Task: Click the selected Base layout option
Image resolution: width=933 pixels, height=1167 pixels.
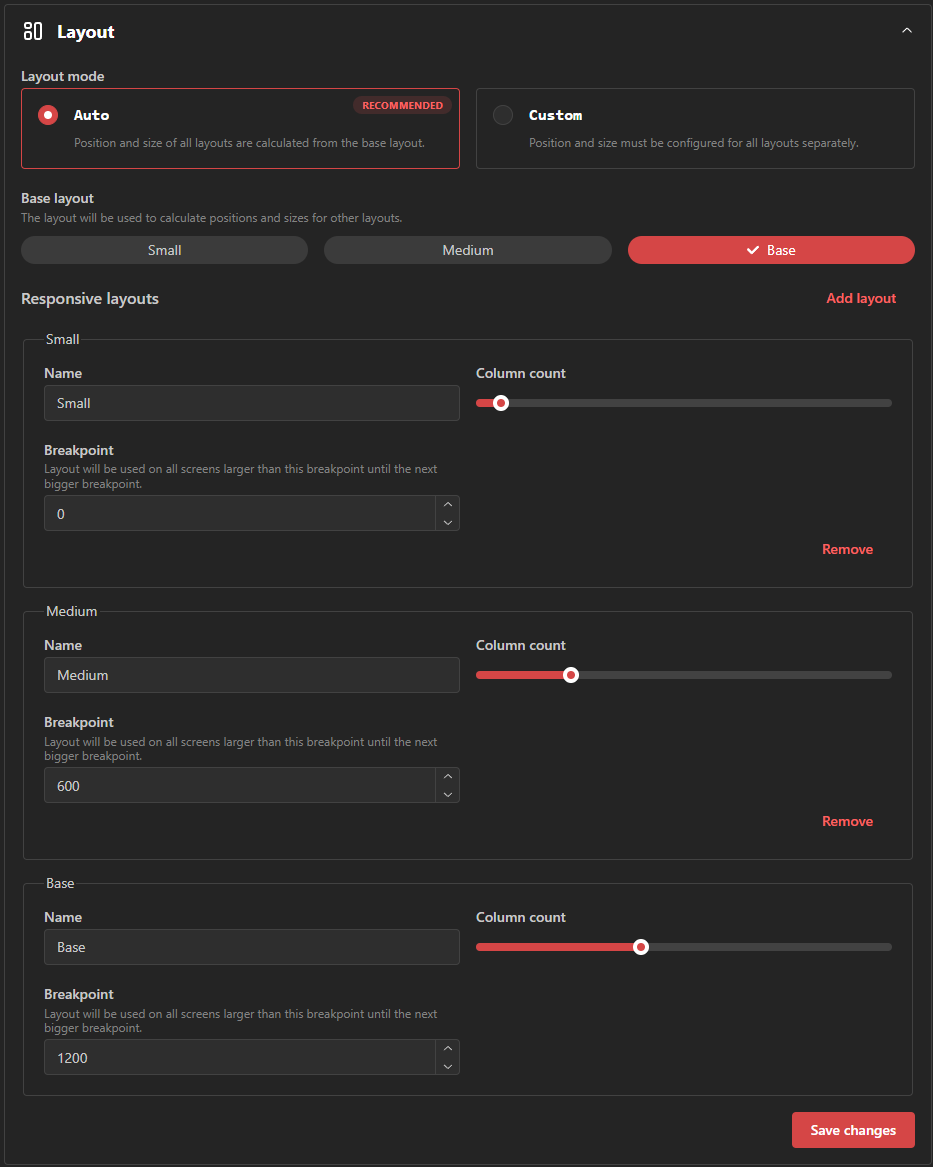Action: [770, 250]
